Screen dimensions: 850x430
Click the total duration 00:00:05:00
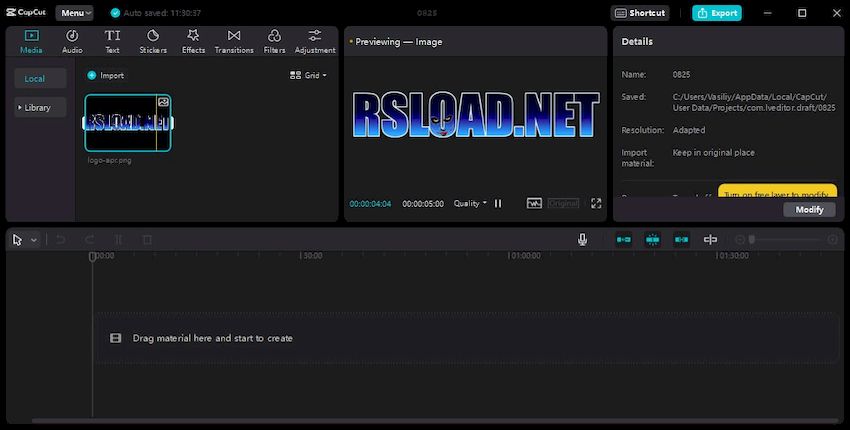[423, 204]
